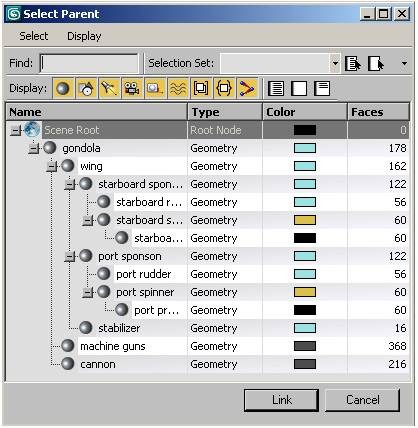418x428 pixels.
Task: Toggle the Display Geometry filter icon
Action: click(63, 89)
